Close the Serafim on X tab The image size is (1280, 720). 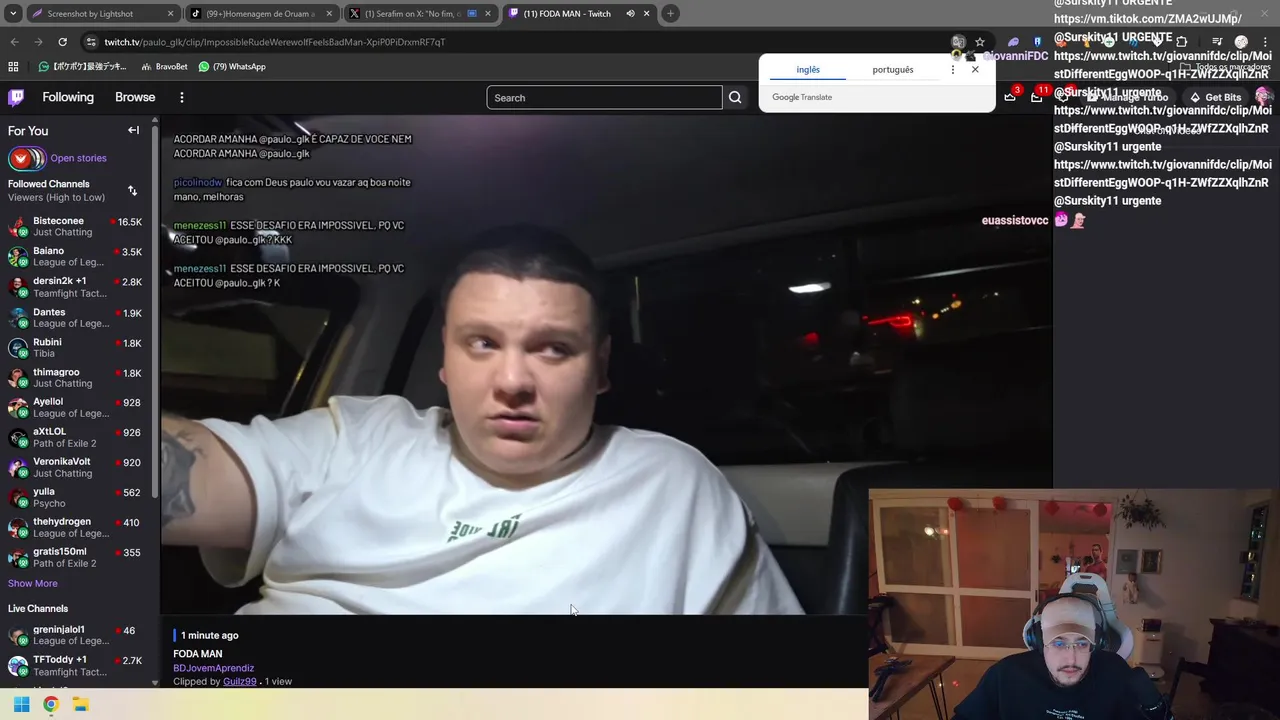coord(488,13)
